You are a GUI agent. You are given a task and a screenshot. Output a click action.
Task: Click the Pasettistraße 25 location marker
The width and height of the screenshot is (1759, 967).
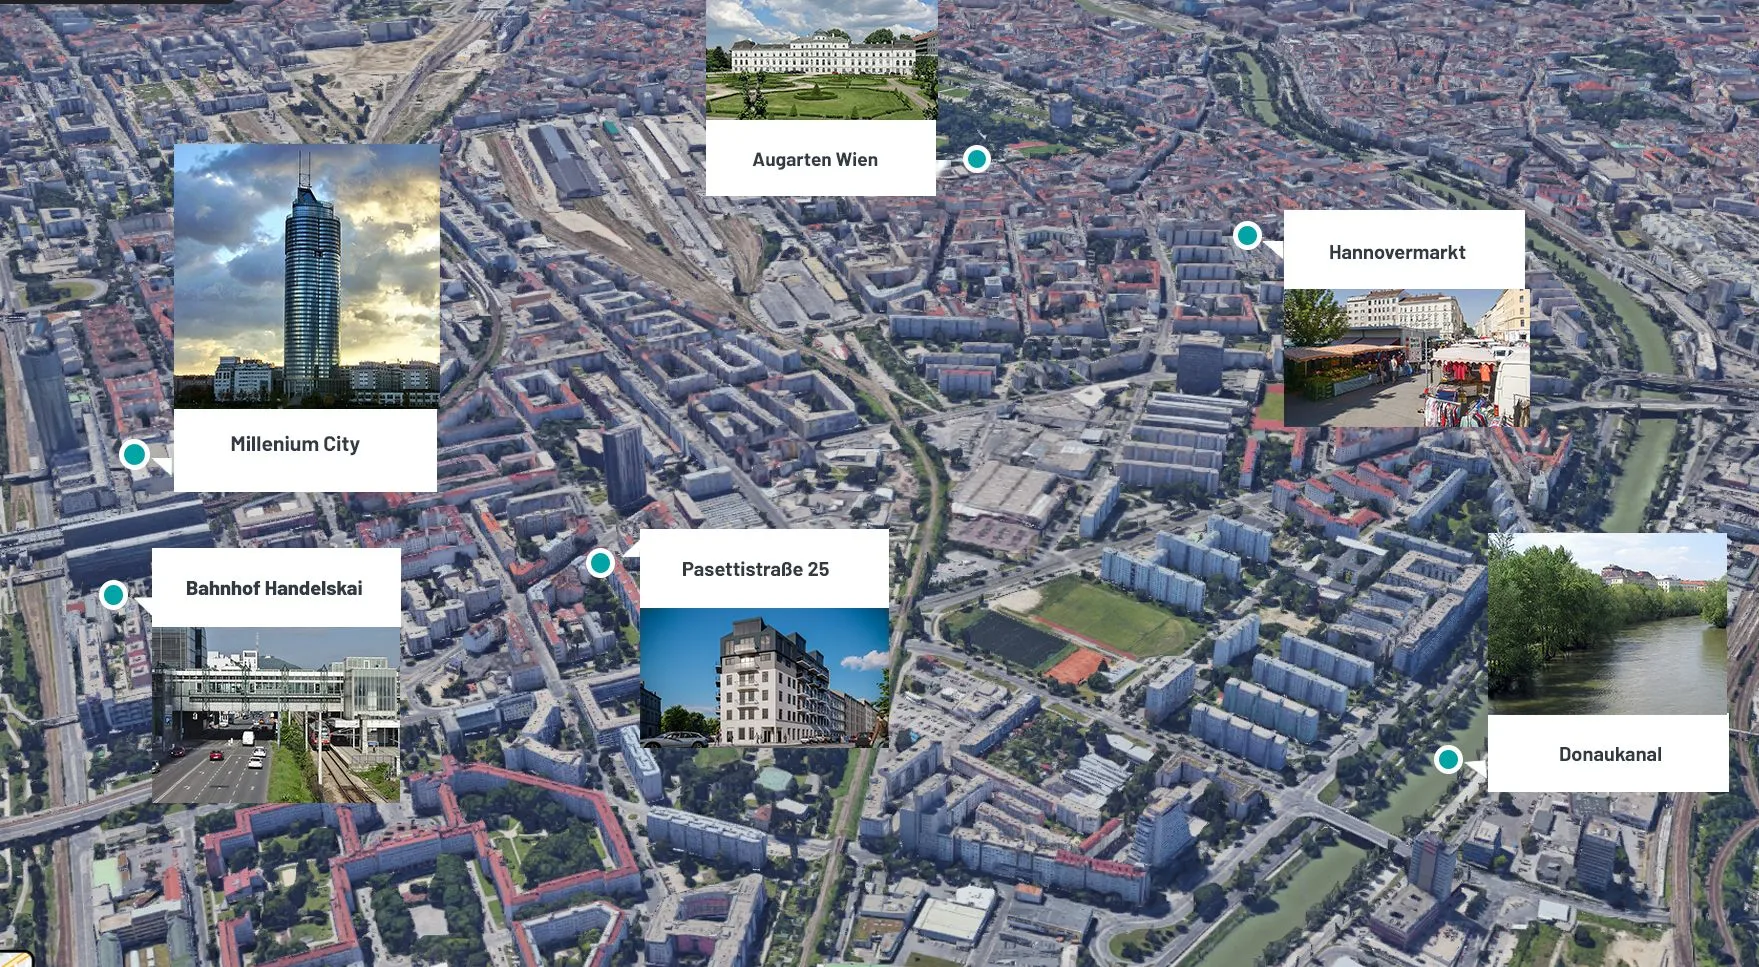pos(600,563)
